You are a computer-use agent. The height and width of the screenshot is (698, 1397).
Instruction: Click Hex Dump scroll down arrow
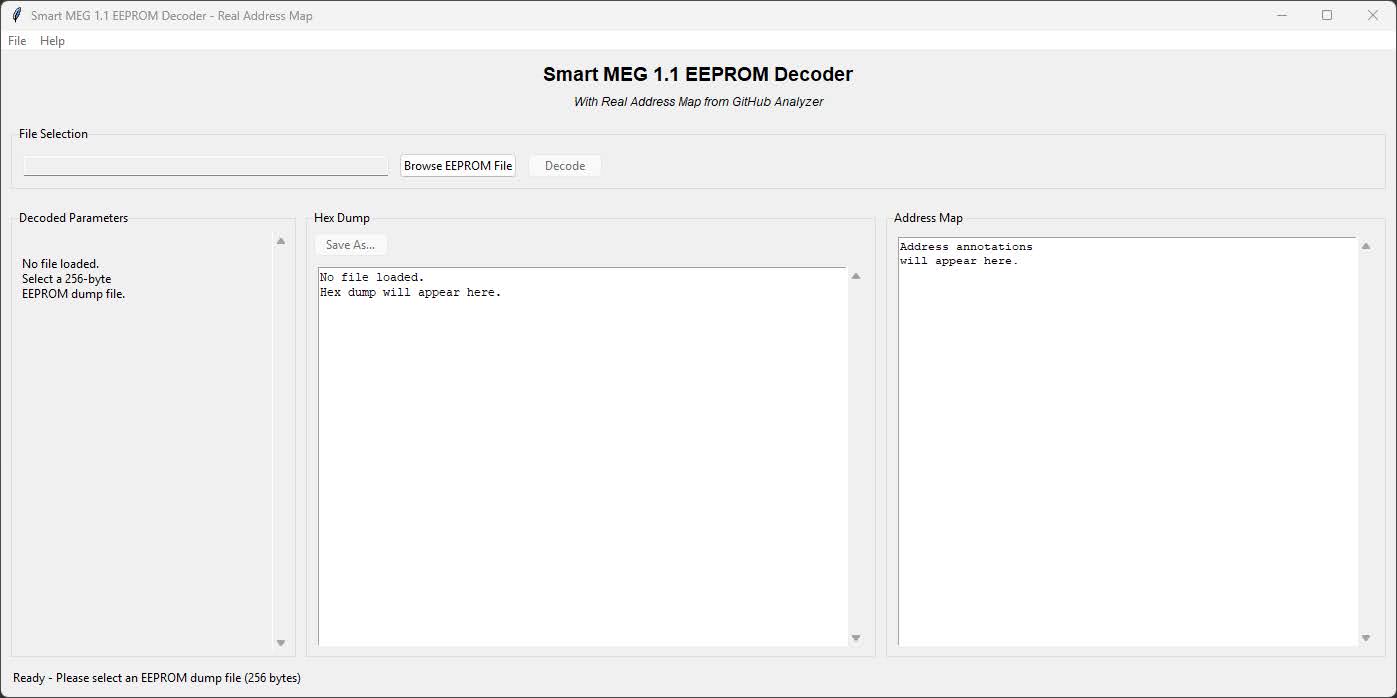(856, 638)
